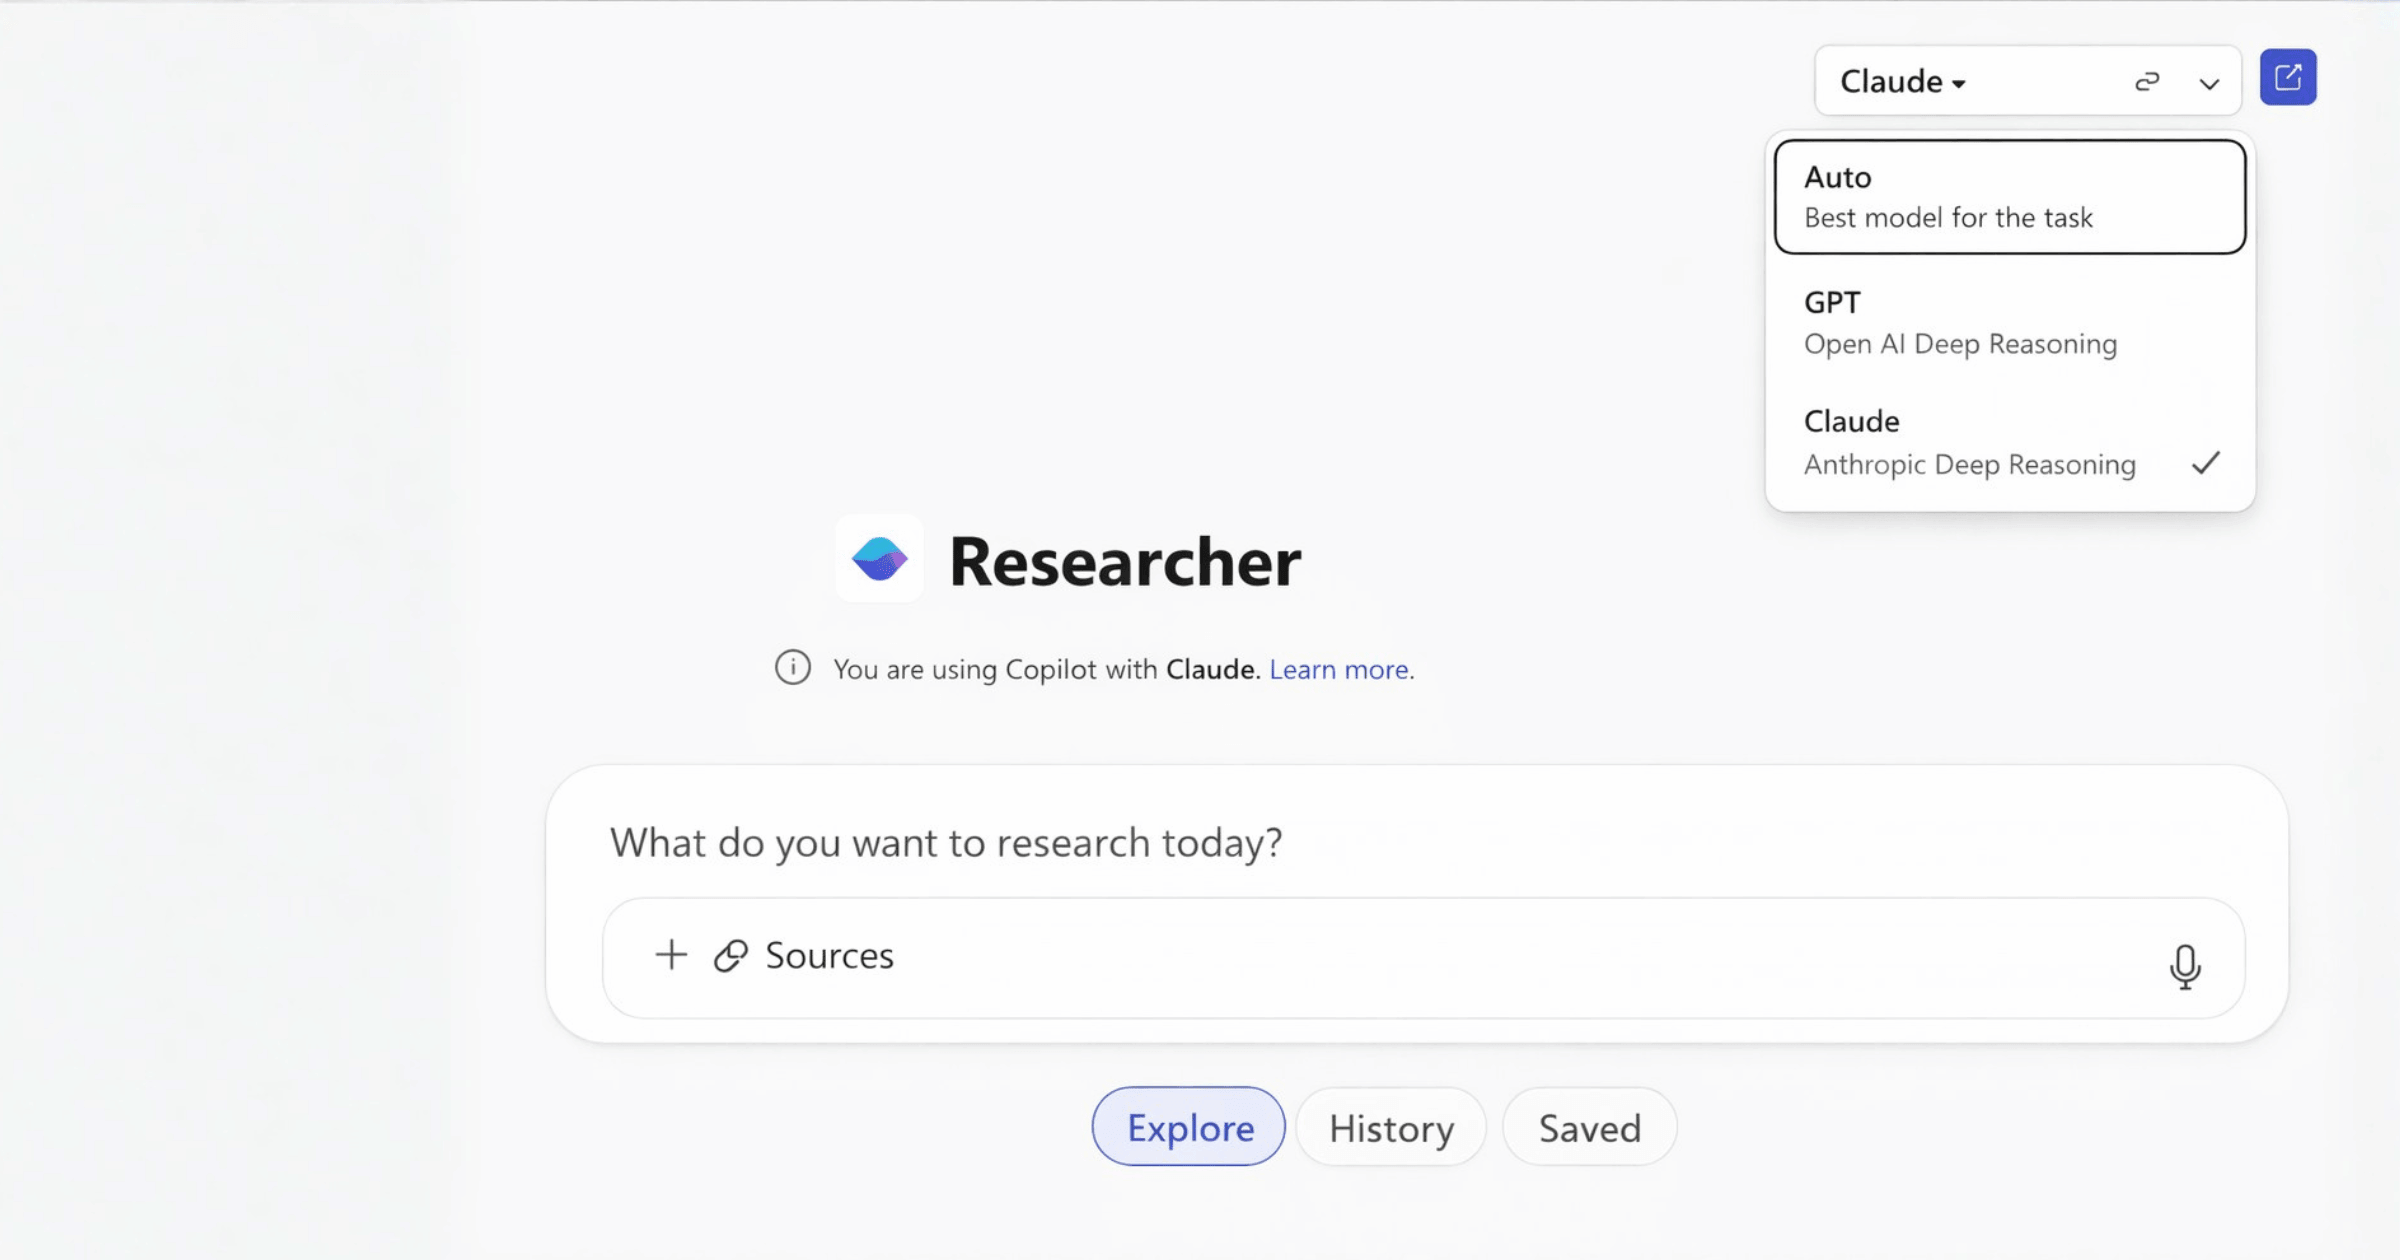Follow the Learn more link

point(1340,669)
